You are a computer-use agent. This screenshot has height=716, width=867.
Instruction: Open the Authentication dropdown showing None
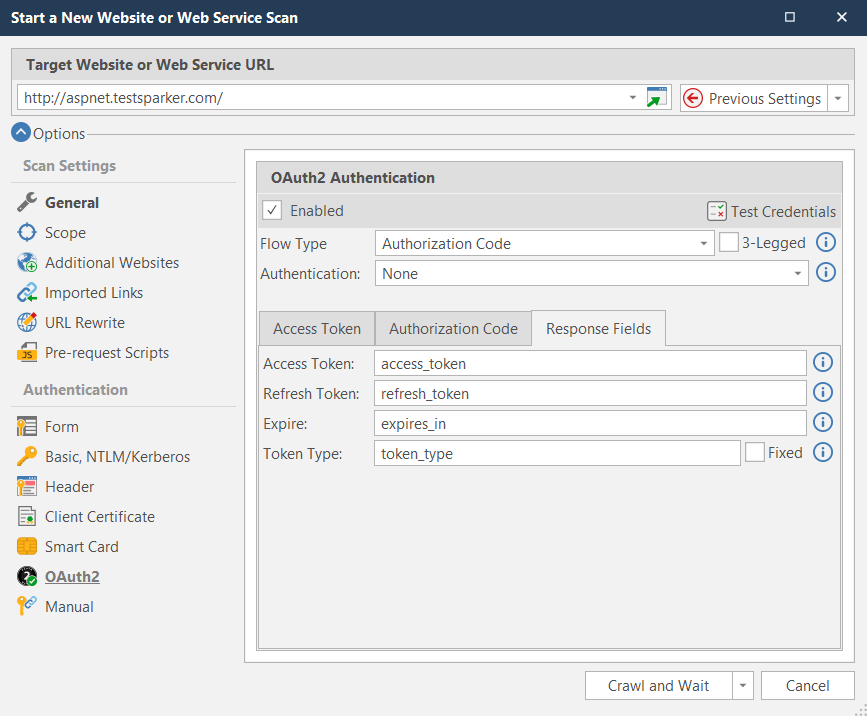(800, 273)
